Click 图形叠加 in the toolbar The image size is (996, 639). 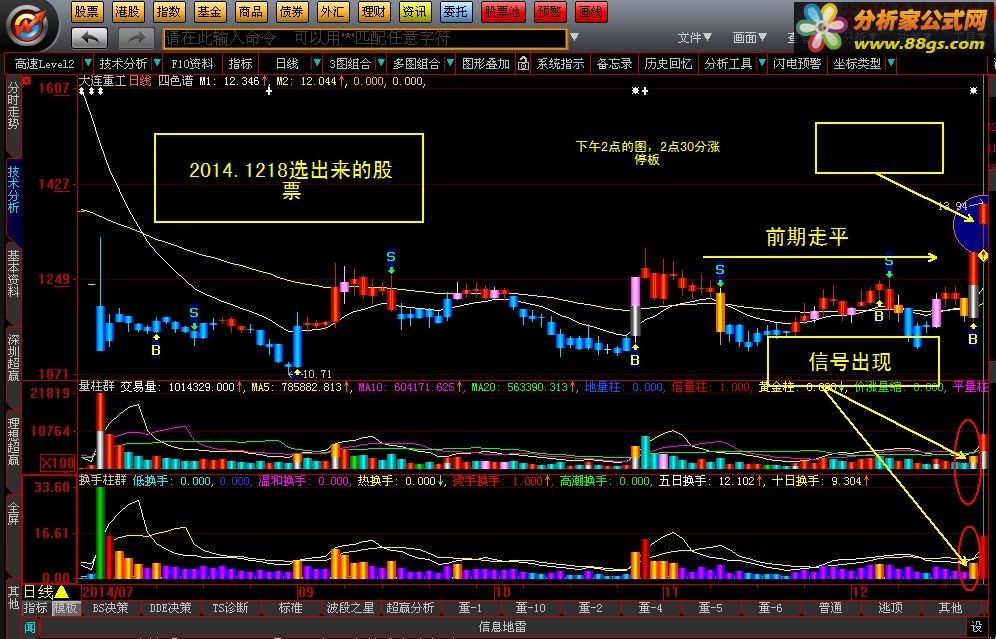[x=485, y=64]
